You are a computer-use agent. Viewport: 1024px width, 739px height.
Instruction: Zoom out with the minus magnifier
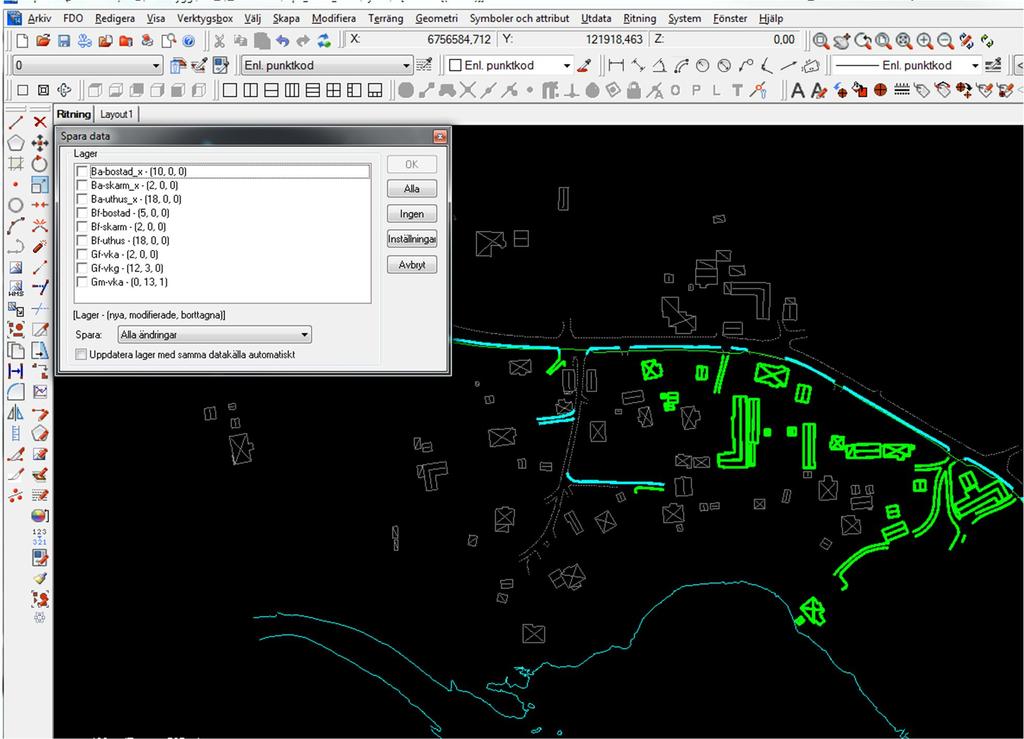click(946, 41)
